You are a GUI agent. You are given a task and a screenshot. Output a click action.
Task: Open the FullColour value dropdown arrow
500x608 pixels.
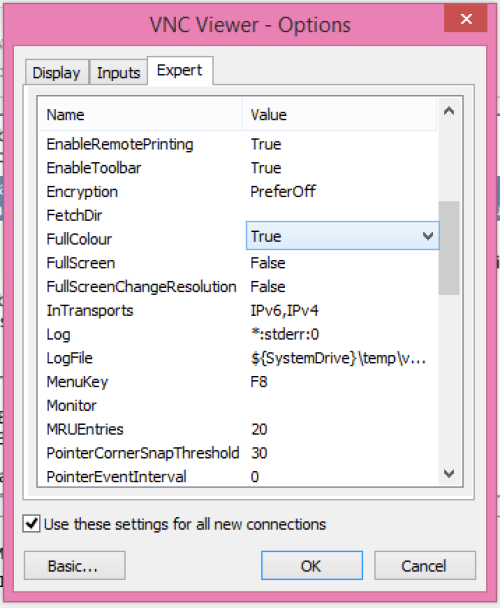pyautogui.click(x=428, y=236)
